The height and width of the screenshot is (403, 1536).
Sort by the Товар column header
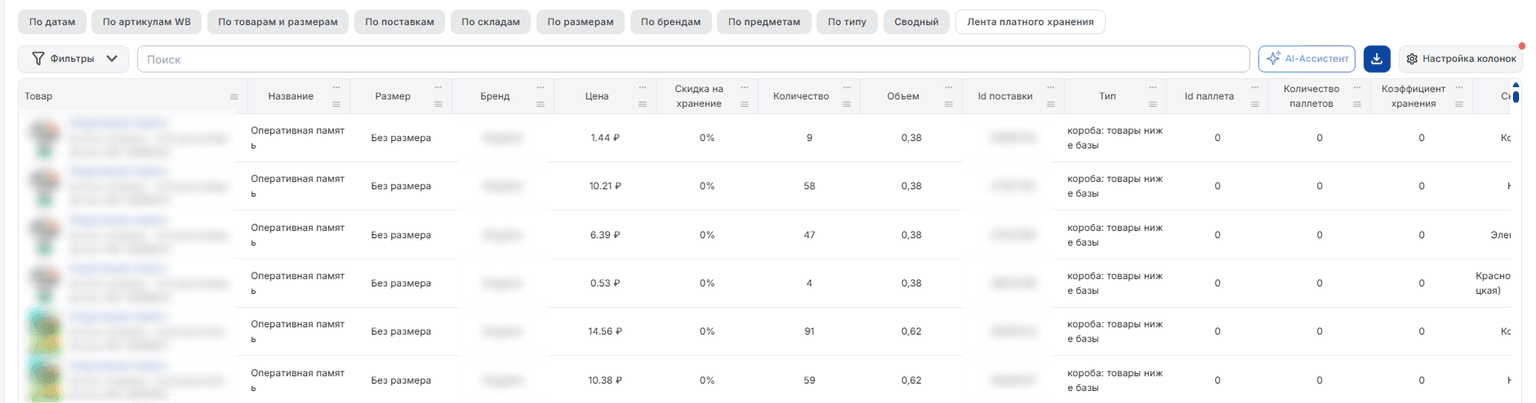click(x=39, y=97)
